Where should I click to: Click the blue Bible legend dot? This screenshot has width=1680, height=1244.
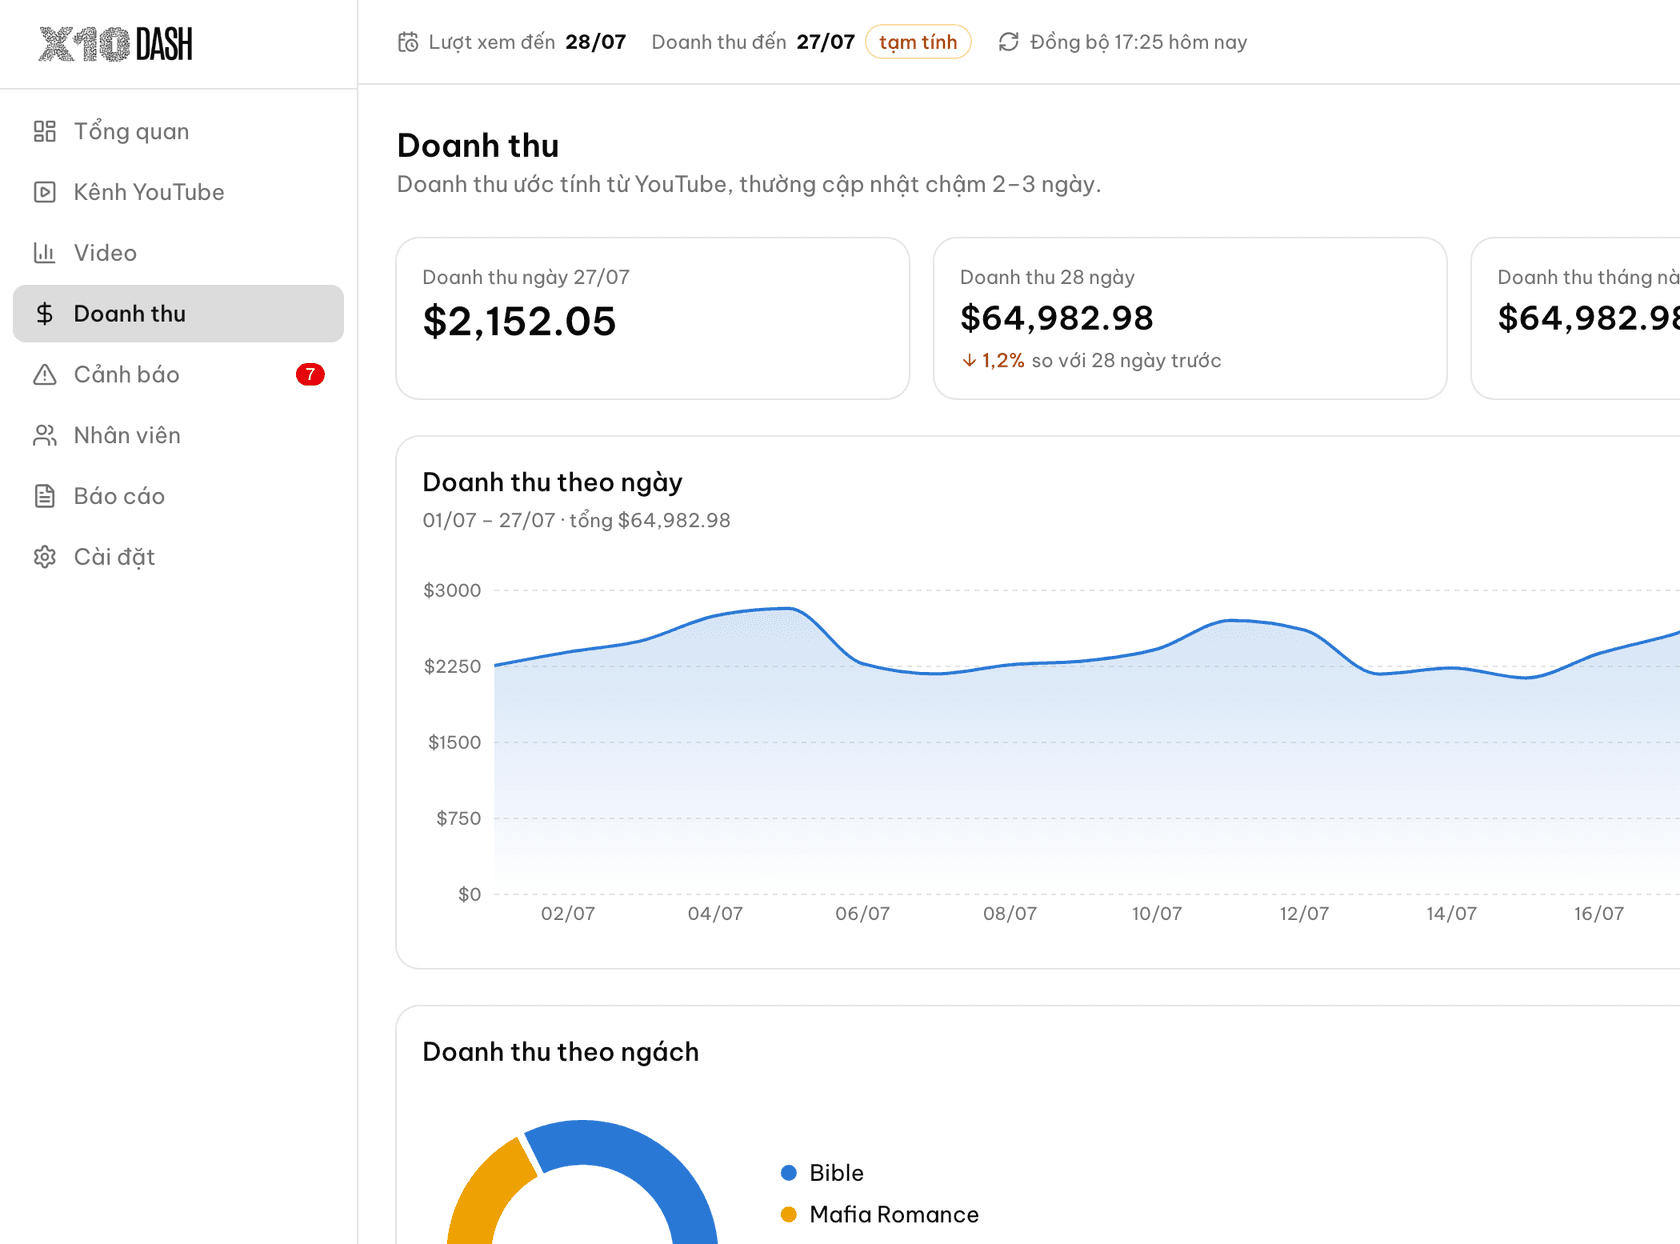click(789, 1173)
